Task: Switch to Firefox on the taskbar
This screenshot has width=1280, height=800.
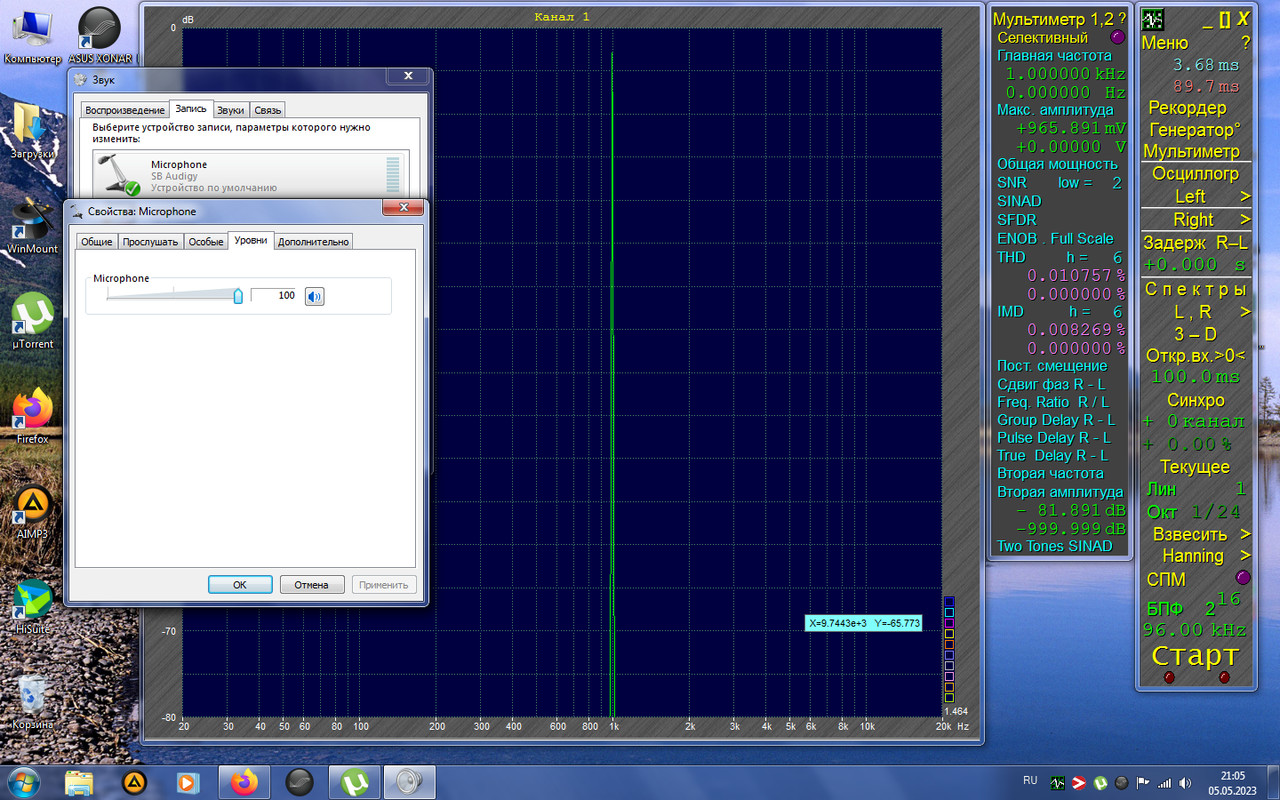Action: coord(244,781)
